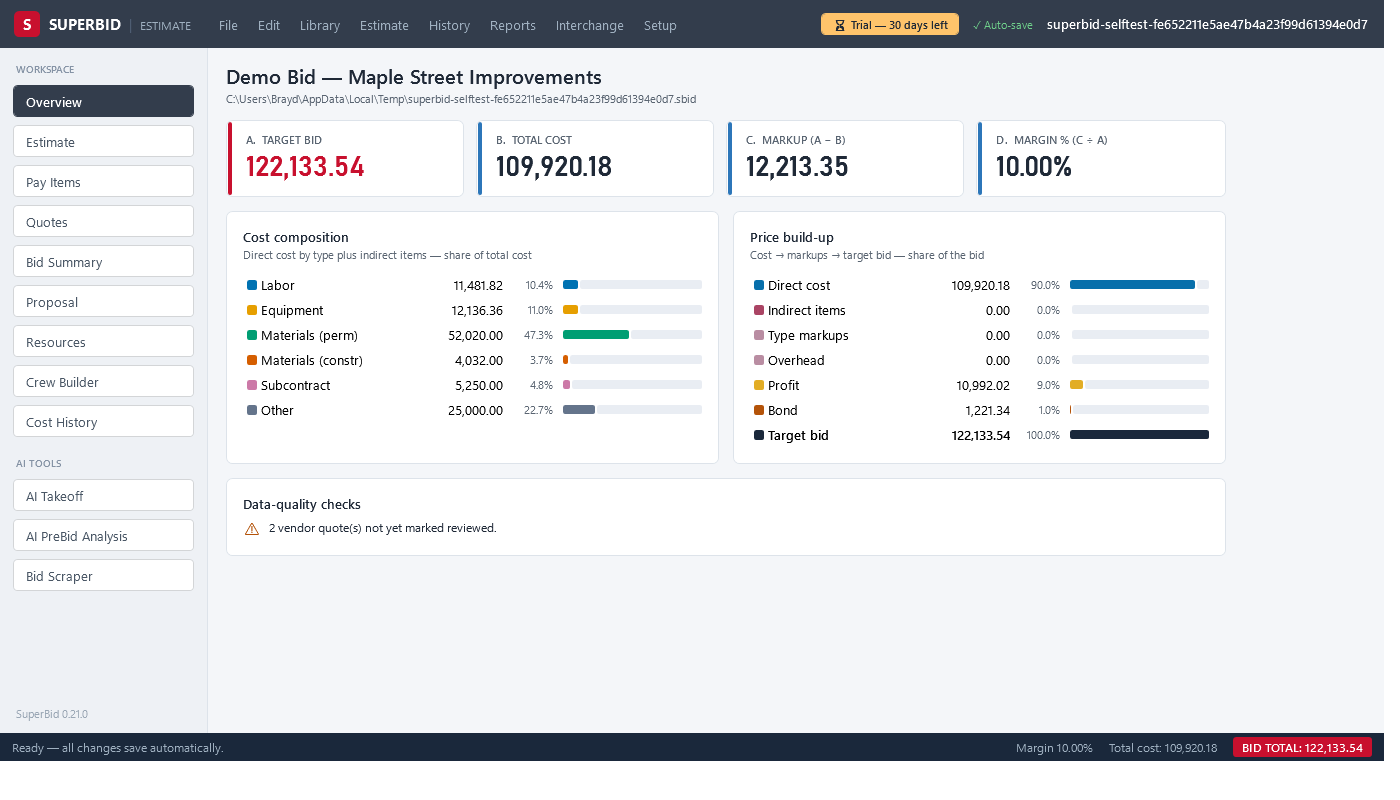The height and width of the screenshot is (800, 1400).
Task: Click the Target bid 100% bar
Action: pyautogui.click(x=1139, y=435)
